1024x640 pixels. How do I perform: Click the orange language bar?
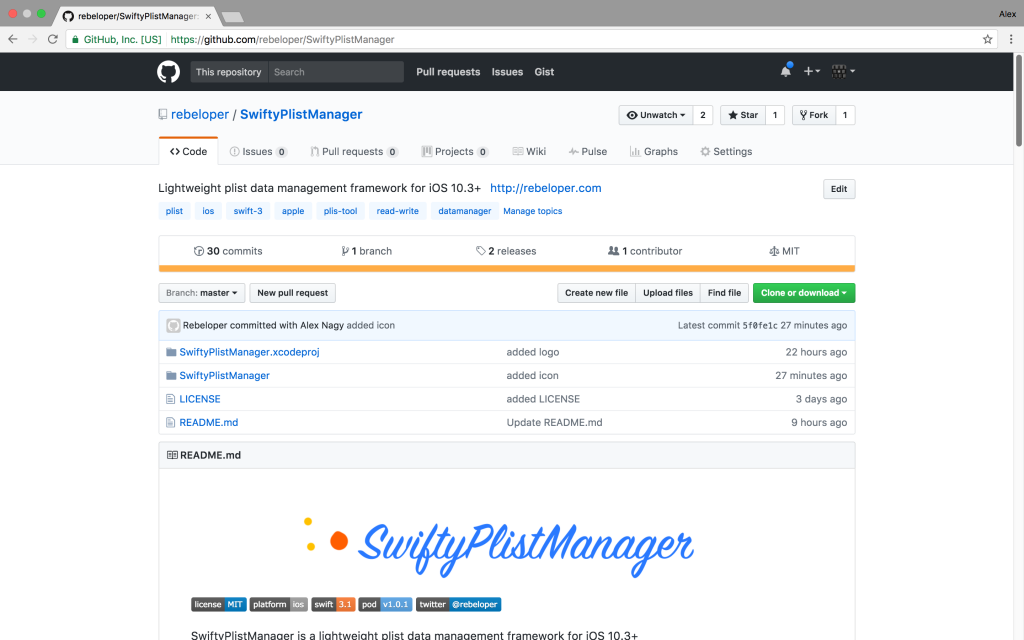(x=507, y=268)
